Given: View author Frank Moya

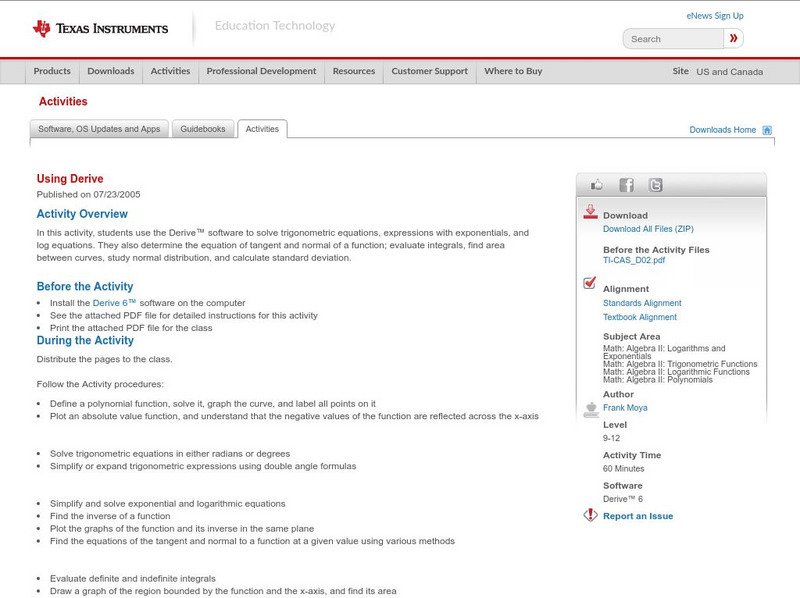Looking at the screenshot, I should click(625, 408).
